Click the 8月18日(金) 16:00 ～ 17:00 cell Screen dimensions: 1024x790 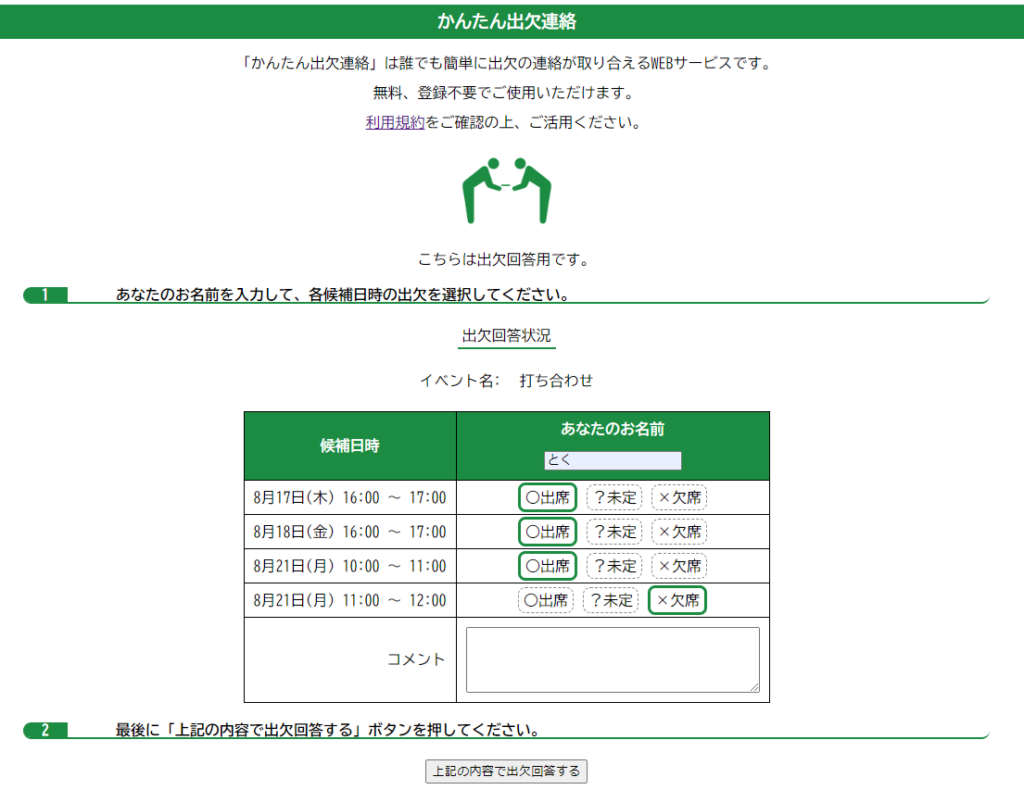click(x=350, y=531)
